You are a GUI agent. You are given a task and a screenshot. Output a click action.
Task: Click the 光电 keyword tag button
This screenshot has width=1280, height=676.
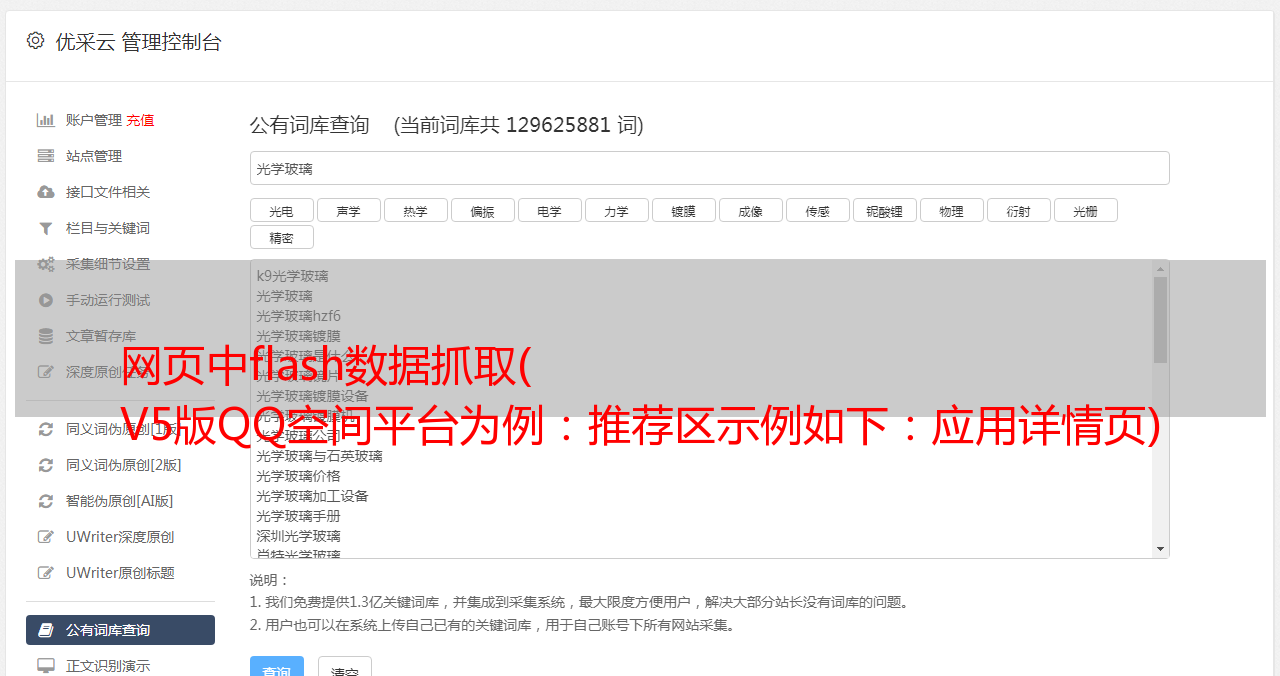(282, 210)
